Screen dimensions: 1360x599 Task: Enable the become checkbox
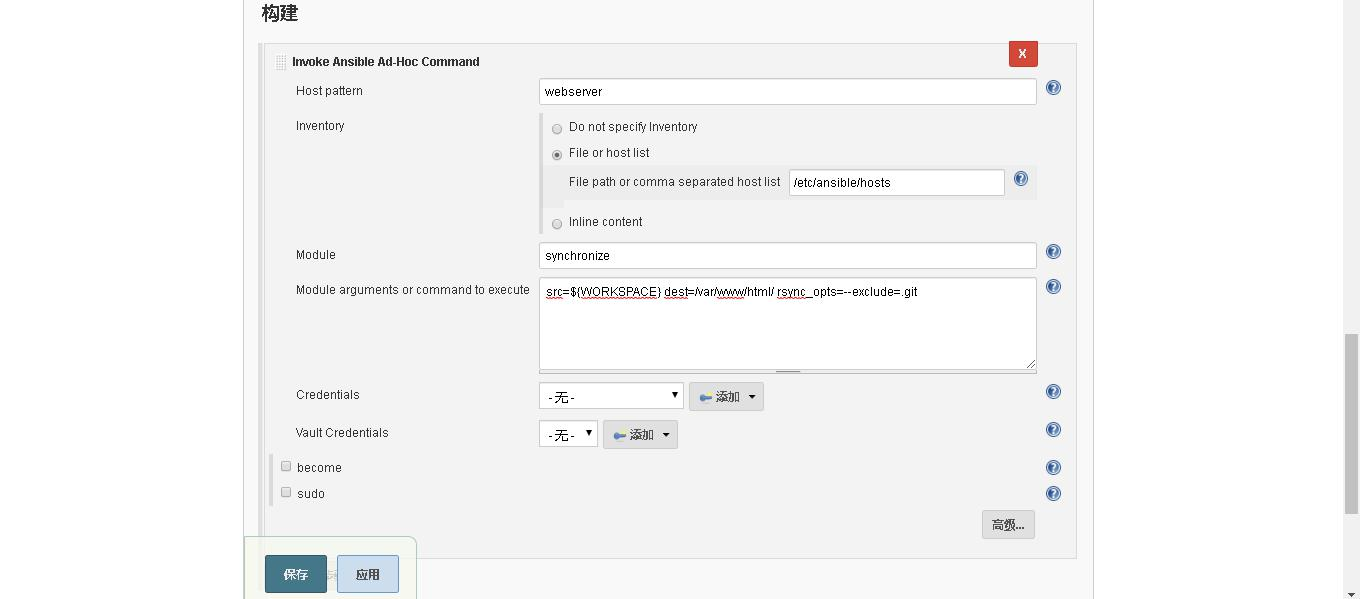(286, 466)
